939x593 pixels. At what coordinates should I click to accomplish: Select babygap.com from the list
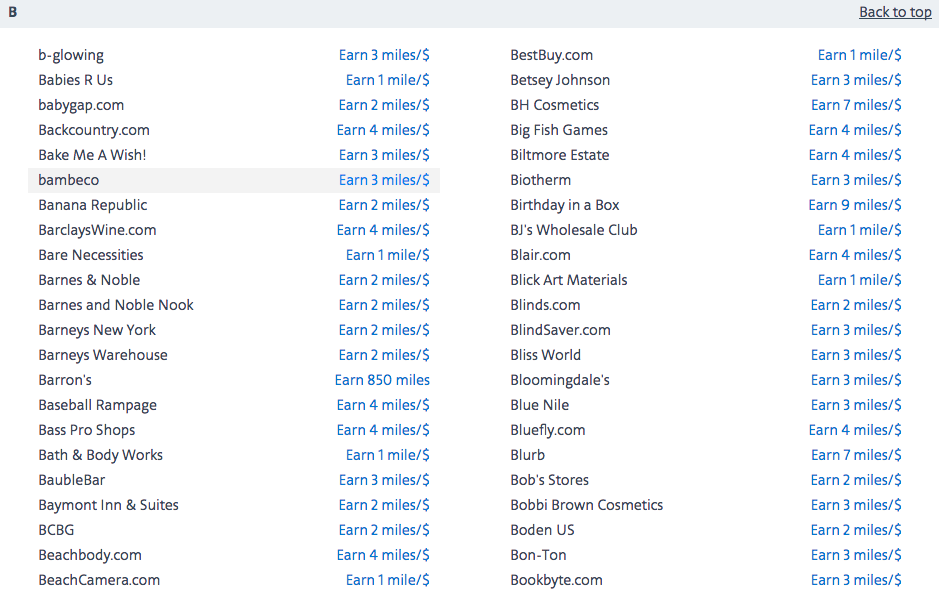pyautogui.click(x=81, y=105)
